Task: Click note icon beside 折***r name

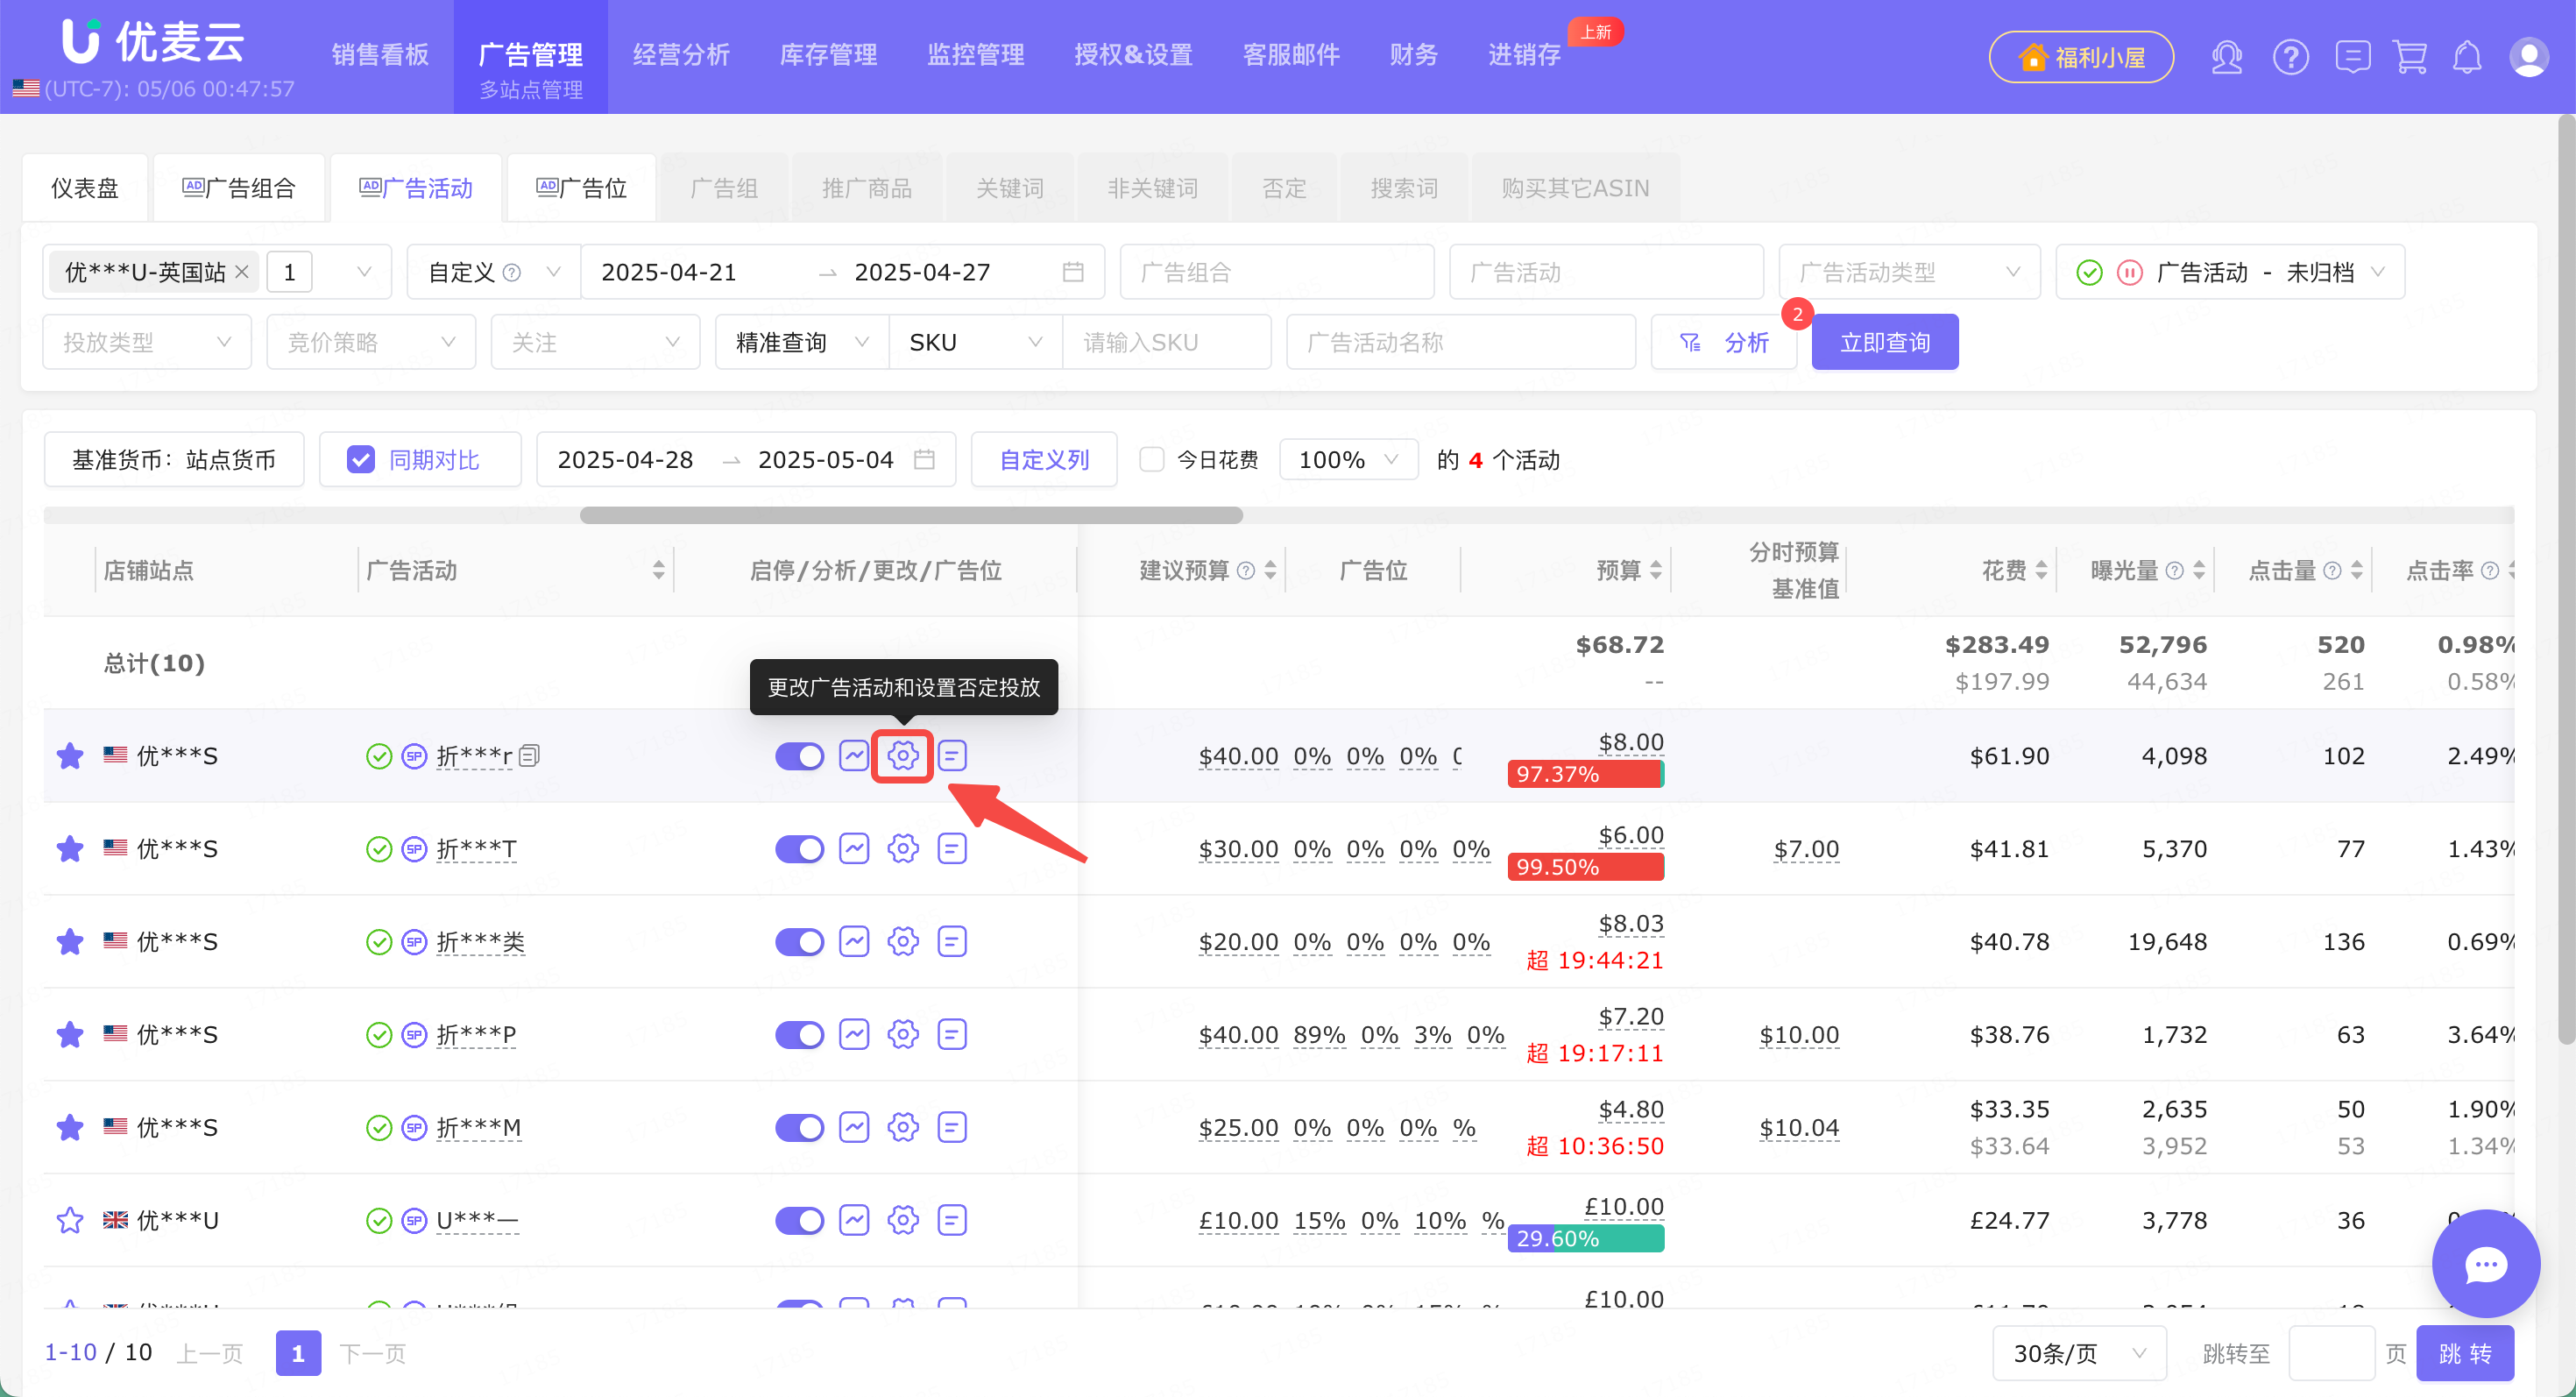Action: pos(530,756)
